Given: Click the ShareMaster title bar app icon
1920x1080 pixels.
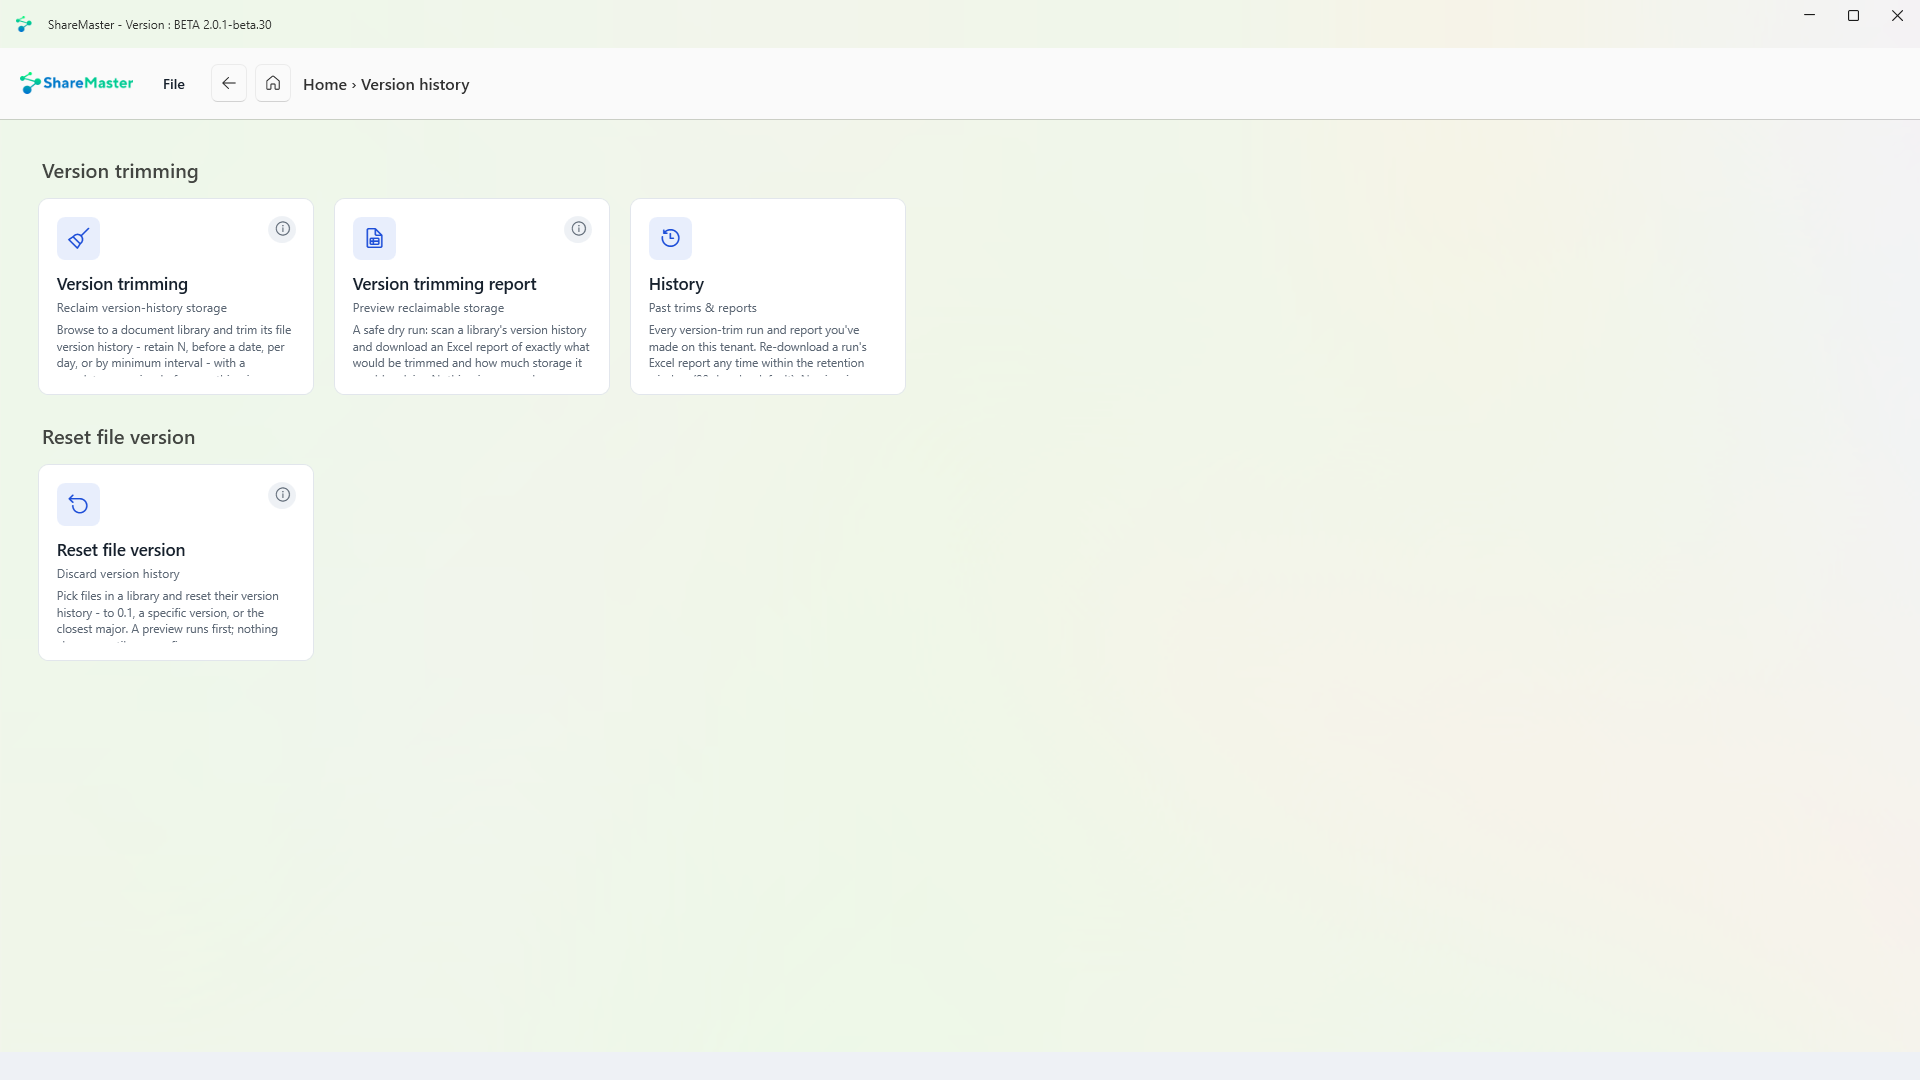Looking at the screenshot, I should [24, 24].
